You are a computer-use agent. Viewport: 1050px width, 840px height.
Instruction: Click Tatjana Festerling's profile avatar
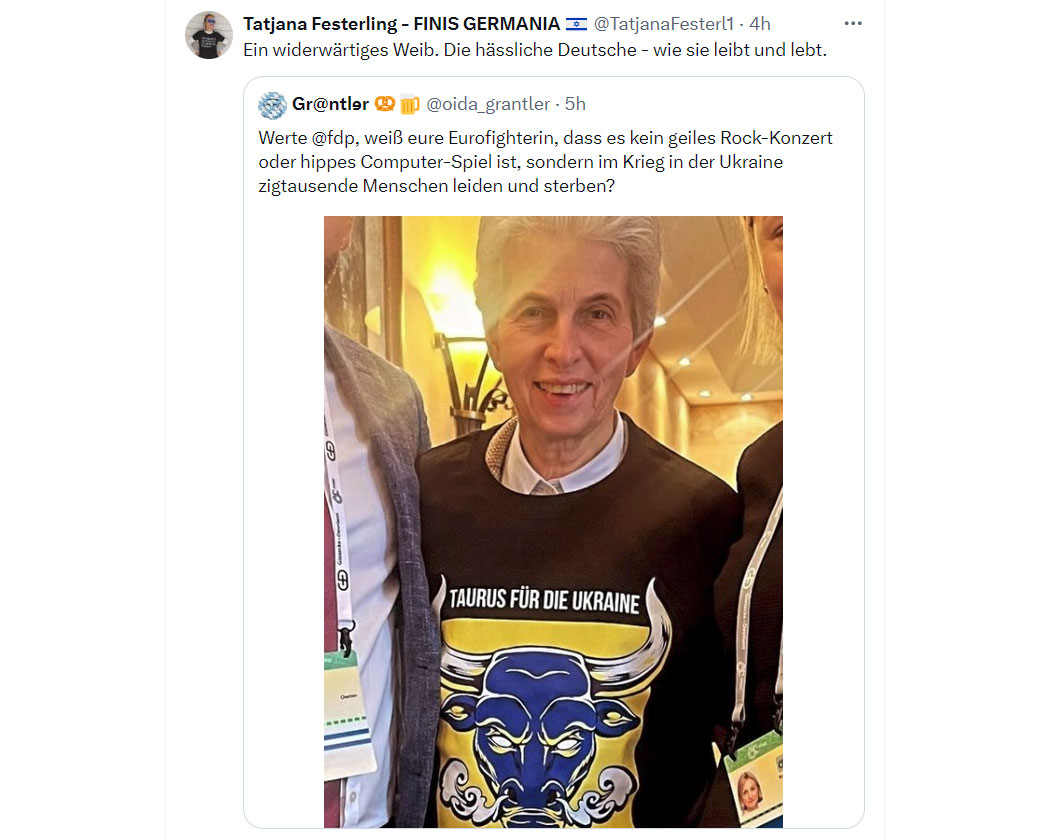click(x=209, y=36)
